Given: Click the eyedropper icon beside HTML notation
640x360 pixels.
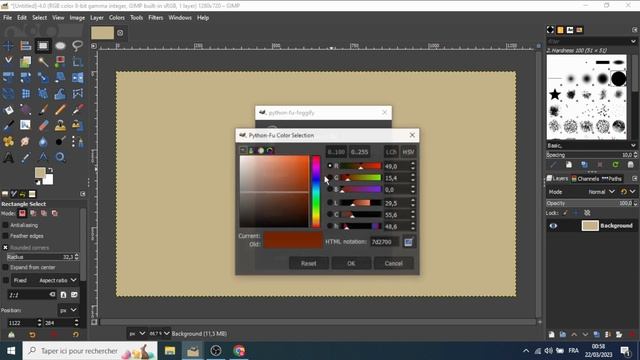Looking at the screenshot, I should coord(408,242).
